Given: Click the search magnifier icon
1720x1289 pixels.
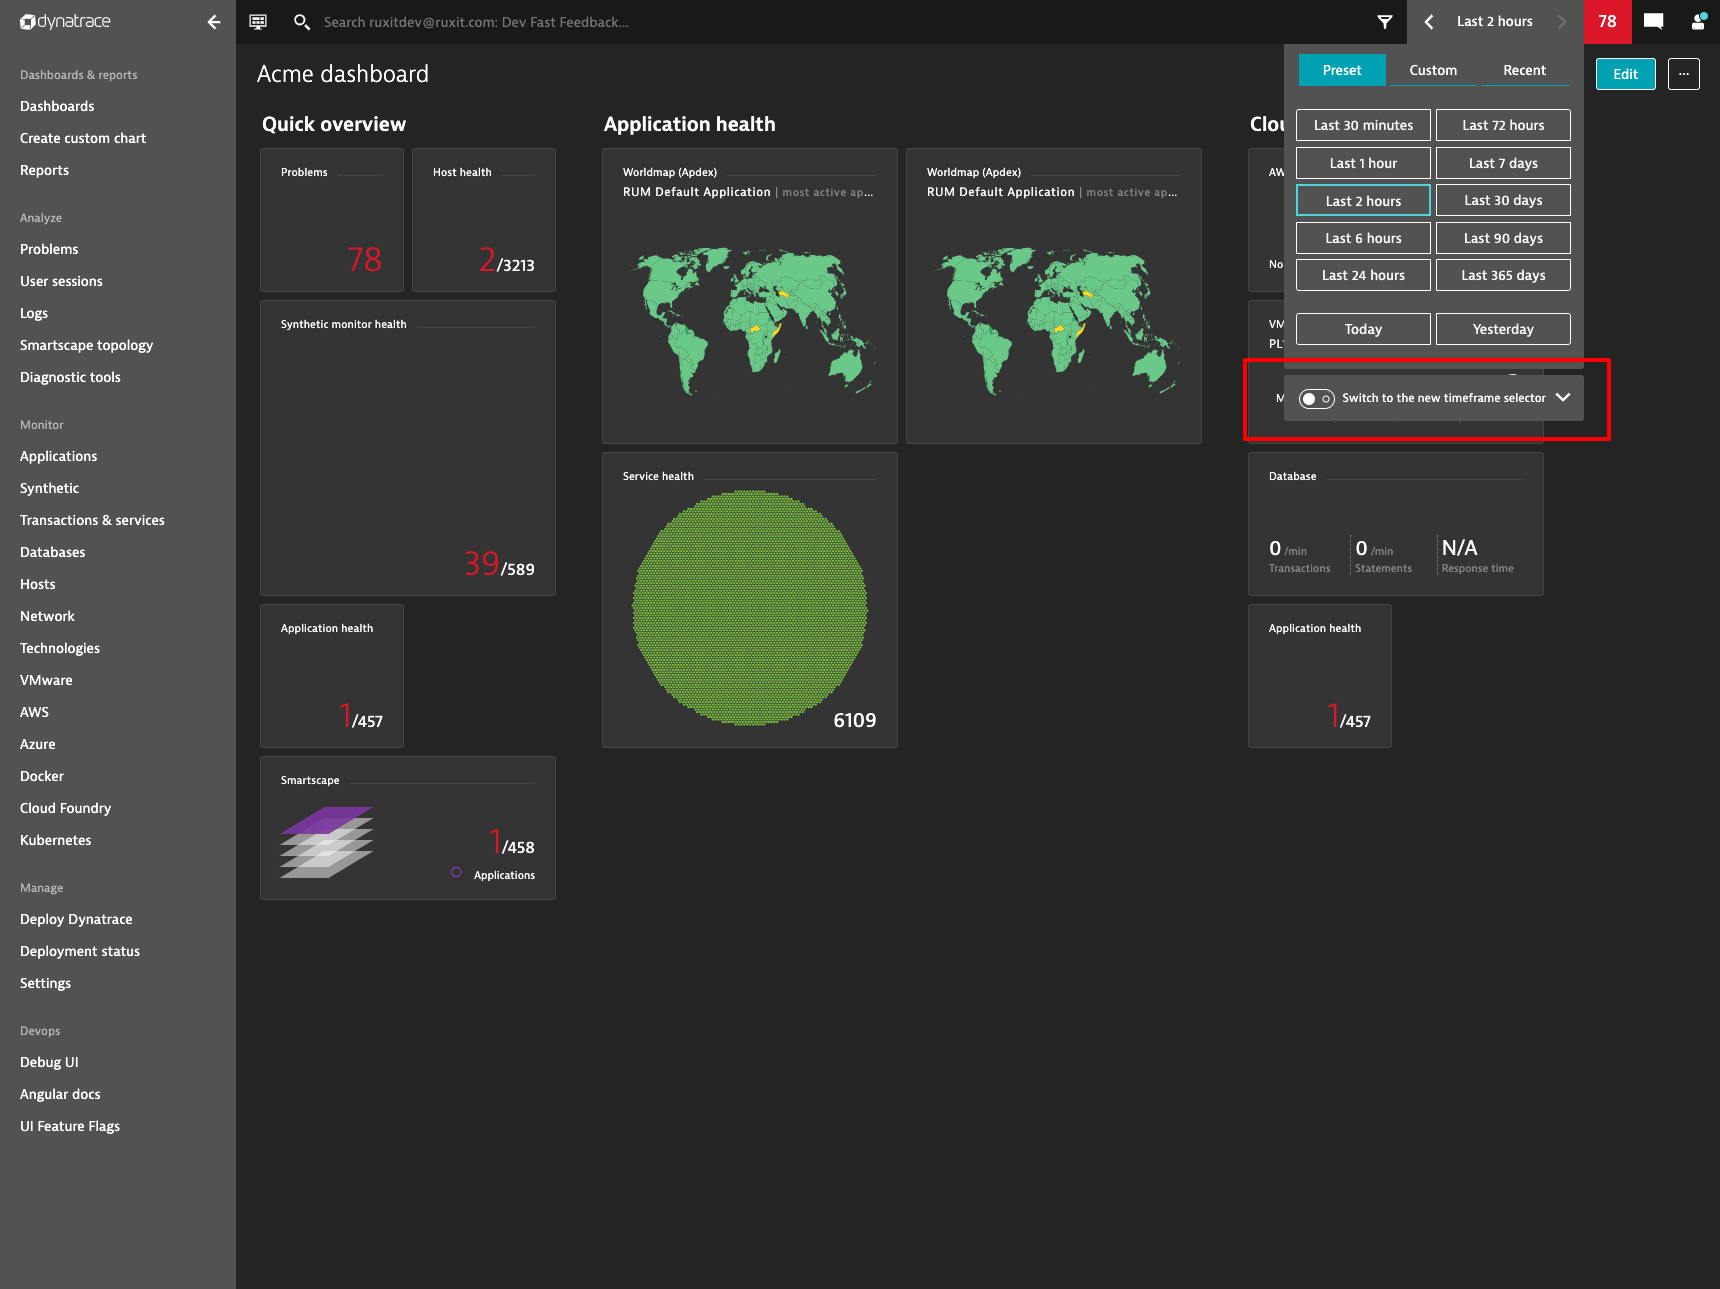Looking at the screenshot, I should click(x=301, y=22).
